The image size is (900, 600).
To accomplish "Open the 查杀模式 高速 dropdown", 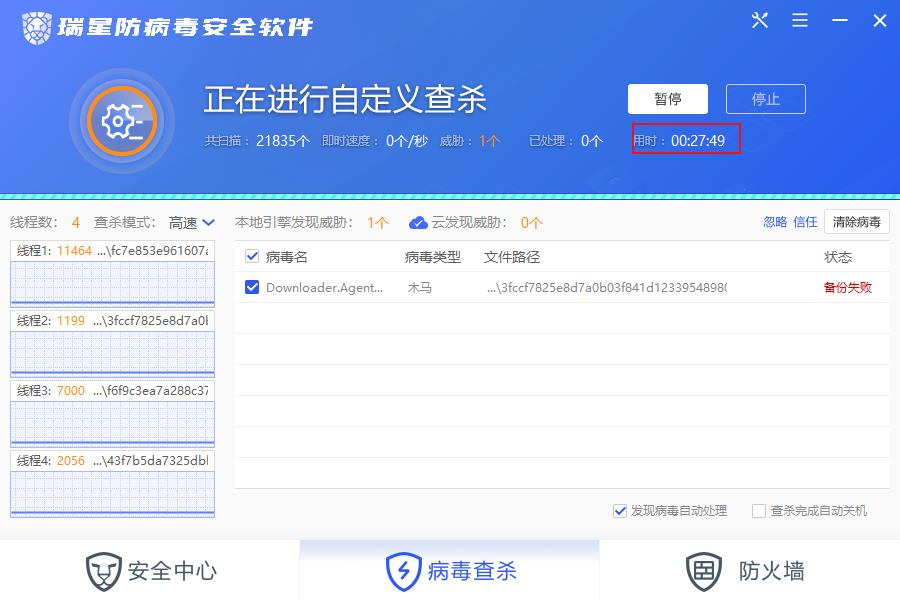I will pyautogui.click(x=192, y=222).
